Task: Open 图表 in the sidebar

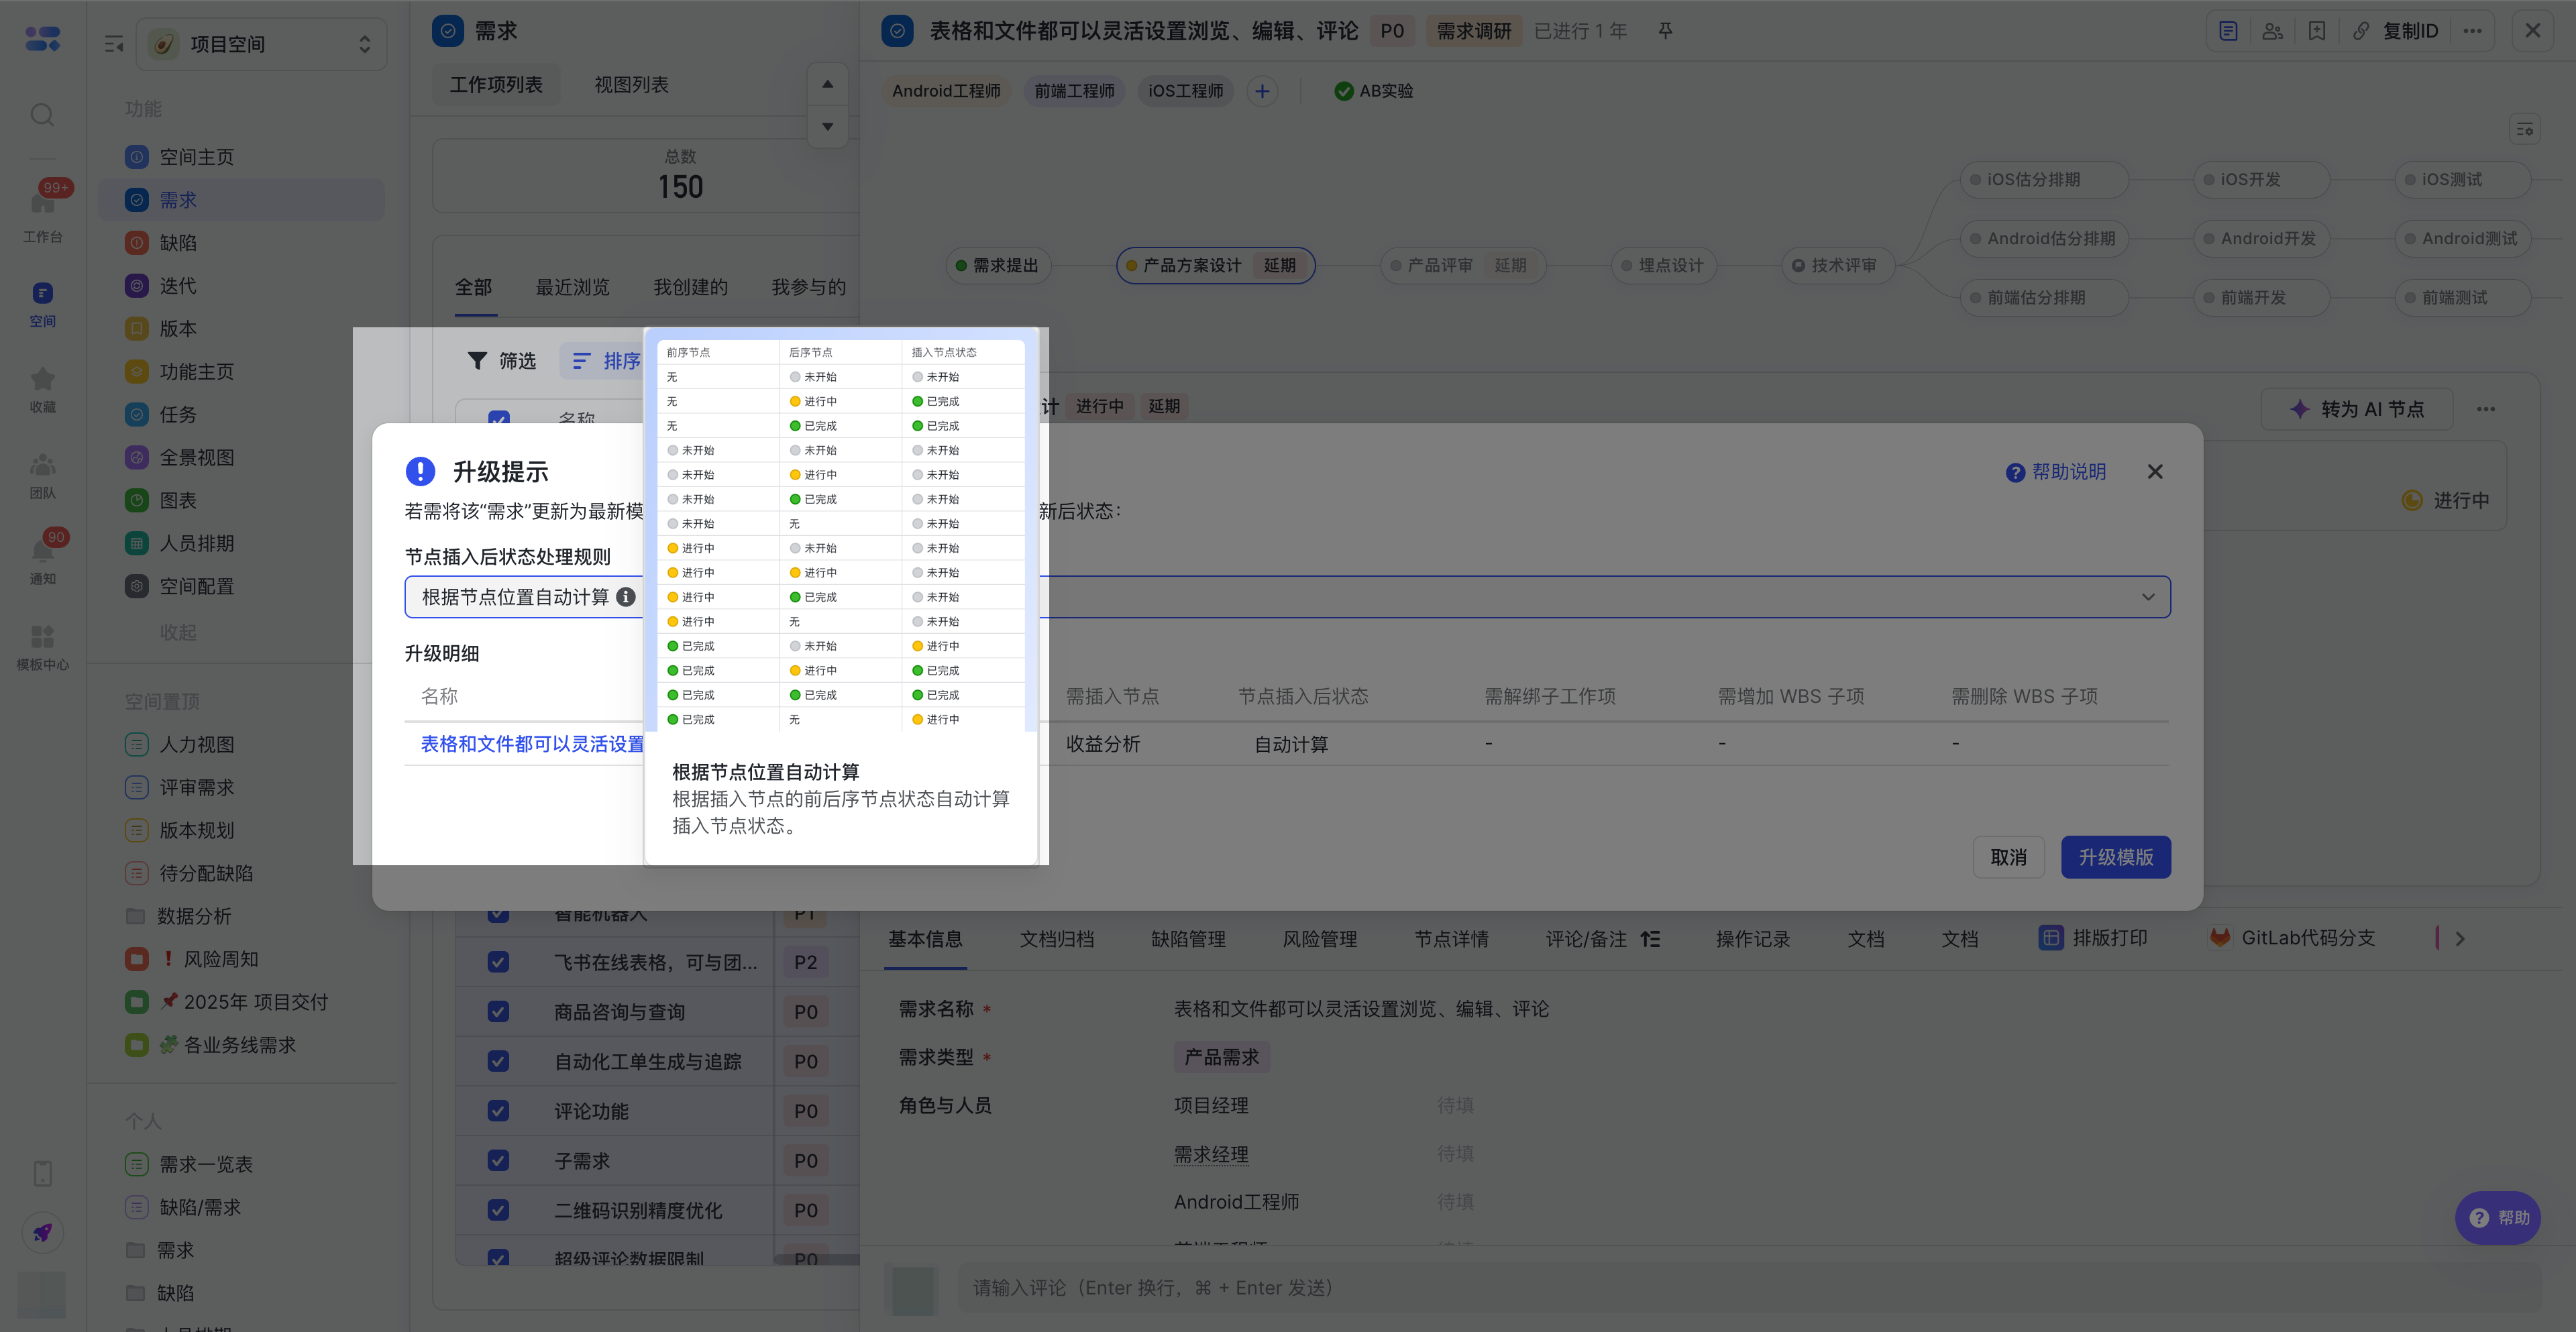Action: pos(241,501)
